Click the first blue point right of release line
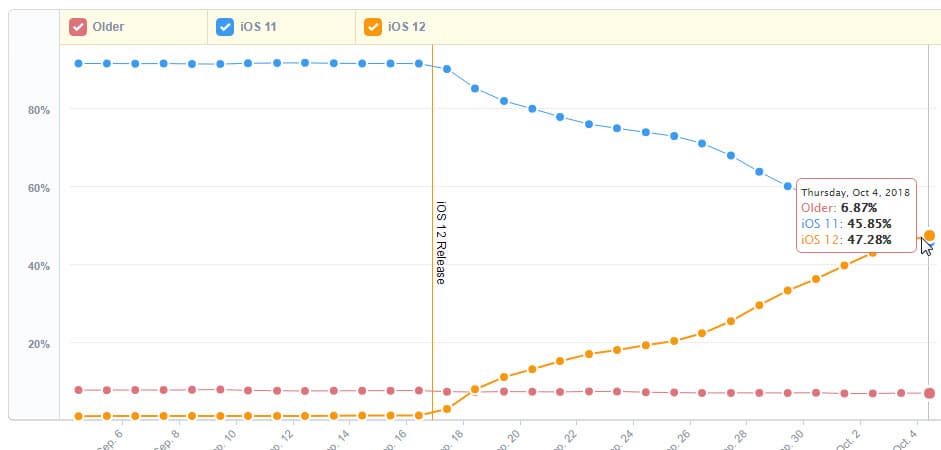Image resolution: width=941 pixels, height=450 pixels. click(x=447, y=69)
